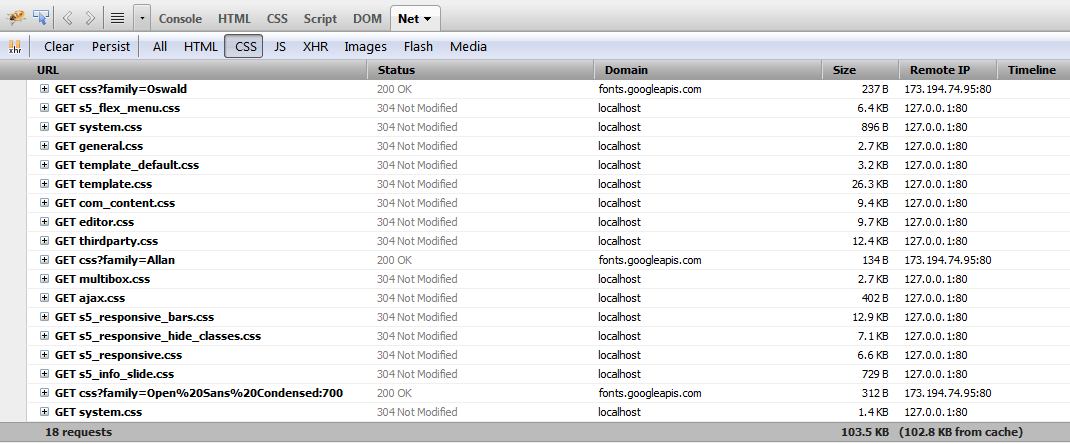Open the command line lines icon
This screenshot has width=1070, height=444.
117,18
